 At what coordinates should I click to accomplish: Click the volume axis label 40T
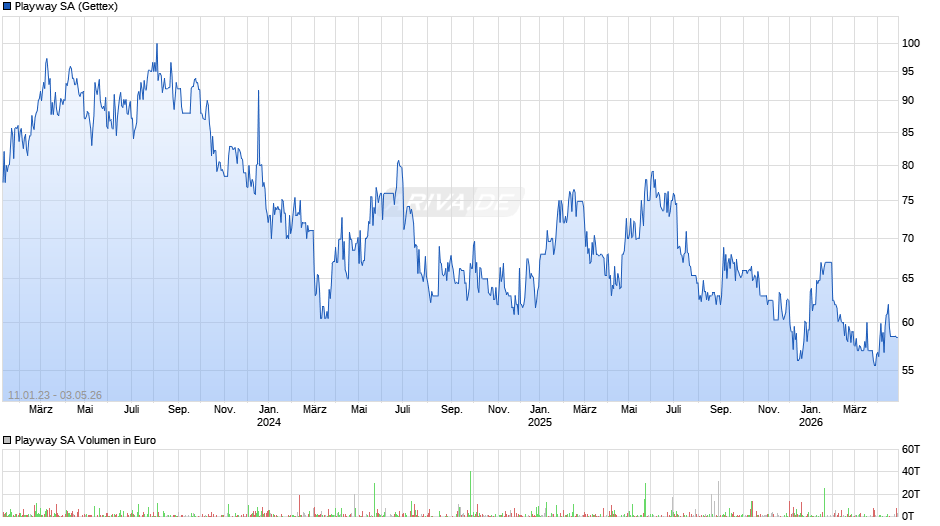tap(911, 471)
